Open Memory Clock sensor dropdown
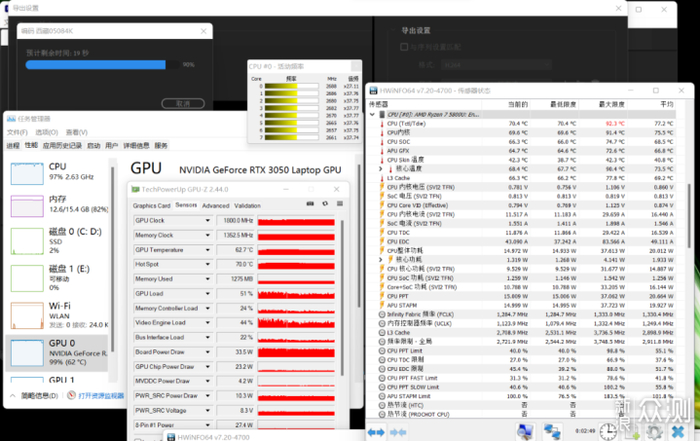This screenshot has height=441, width=700. [x=208, y=235]
